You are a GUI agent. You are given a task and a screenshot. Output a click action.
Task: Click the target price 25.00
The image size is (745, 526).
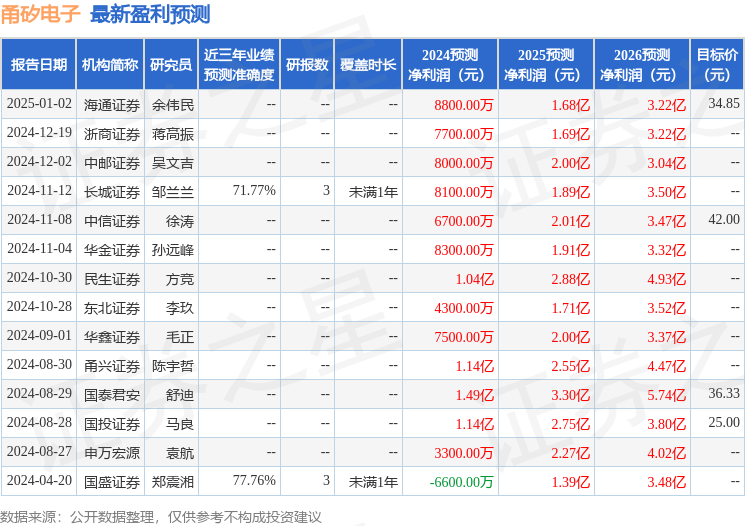pyautogui.click(x=724, y=422)
